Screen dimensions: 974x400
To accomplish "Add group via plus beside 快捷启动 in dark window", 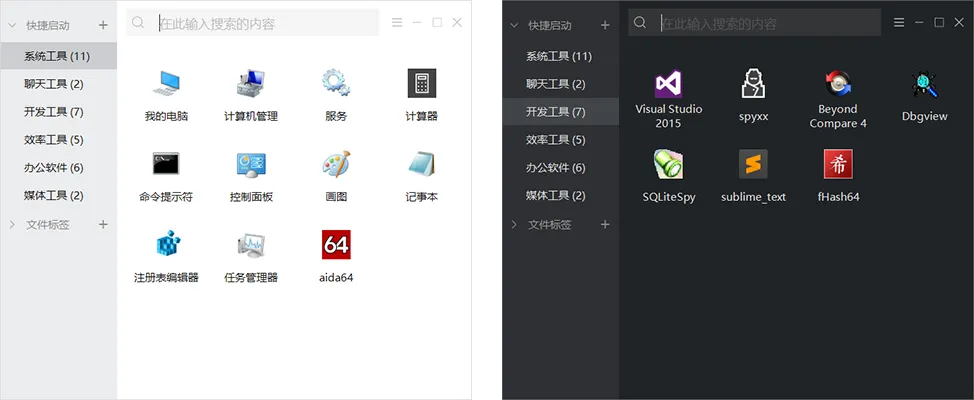I will coord(605,25).
